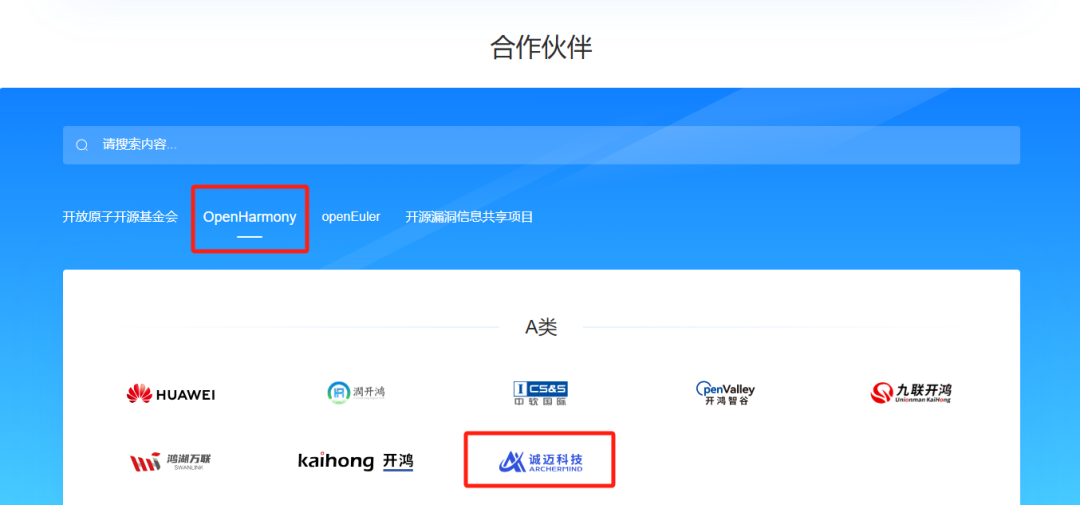Switch to the 开放原子开源基金会 tab
The width and height of the screenshot is (1080, 505).
coord(120,217)
